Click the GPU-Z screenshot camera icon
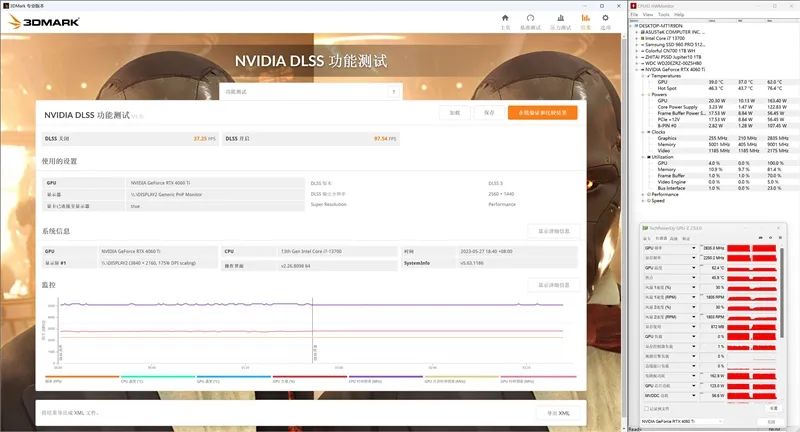Screen dimensions: 800x432 [x=761, y=238]
